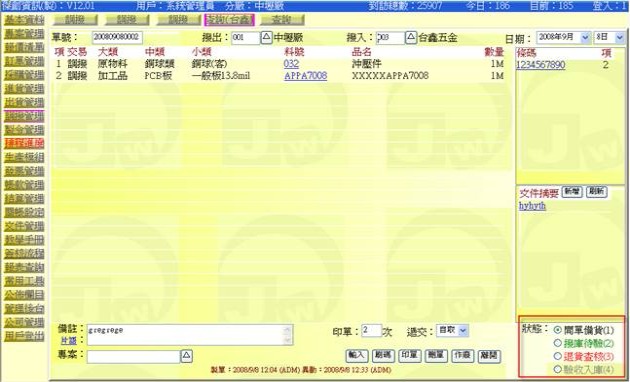Open the lookup triangle next to 撥出 001
This screenshot has width=630, height=382.
pos(266,37)
